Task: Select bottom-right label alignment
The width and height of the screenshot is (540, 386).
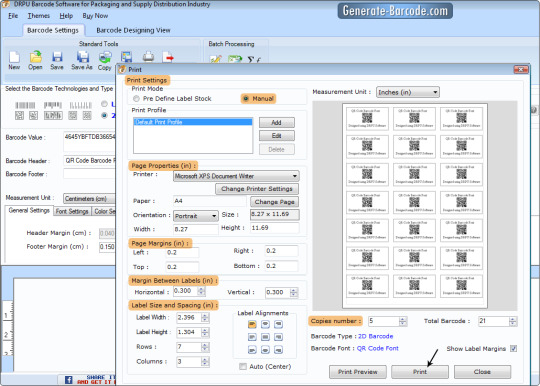Action: pyautogui.click(x=278, y=350)
